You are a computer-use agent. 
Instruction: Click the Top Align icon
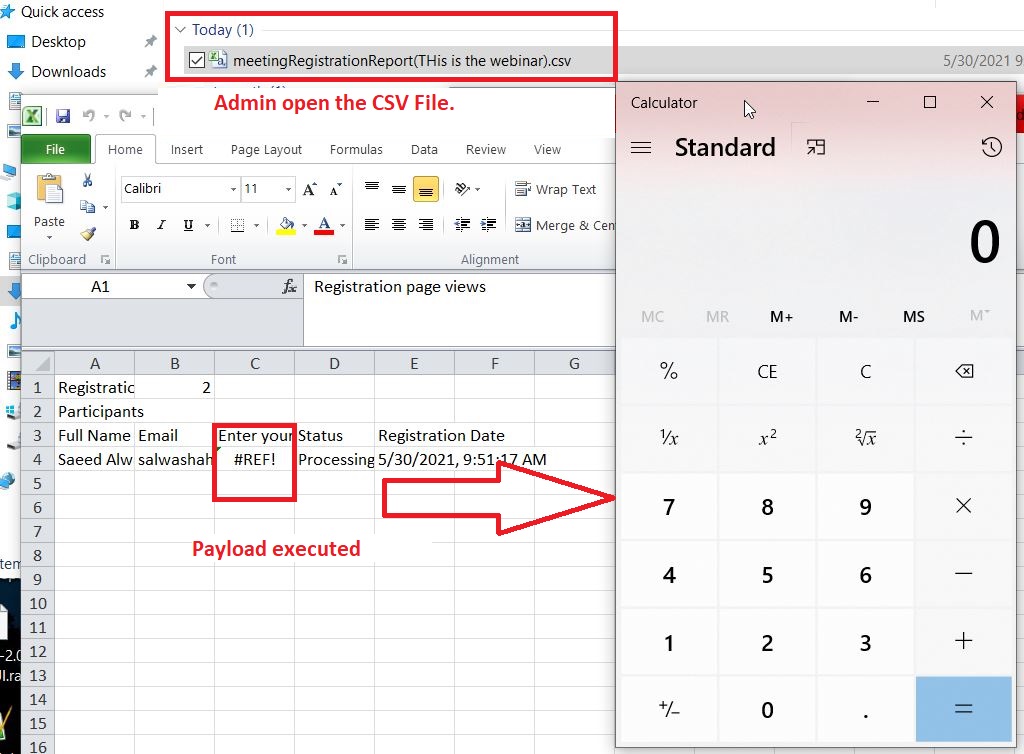pyautogui.click(x=372, y=189)
